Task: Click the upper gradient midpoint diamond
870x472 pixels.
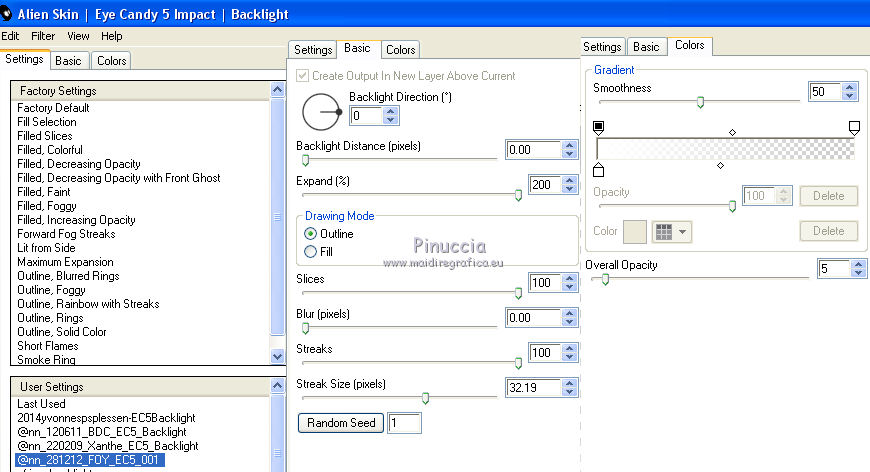Action: tap(732, 132)
